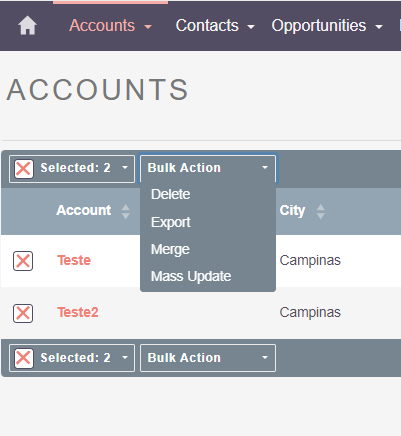Collapse the top Bulk Action dropdown

point(208,168)
